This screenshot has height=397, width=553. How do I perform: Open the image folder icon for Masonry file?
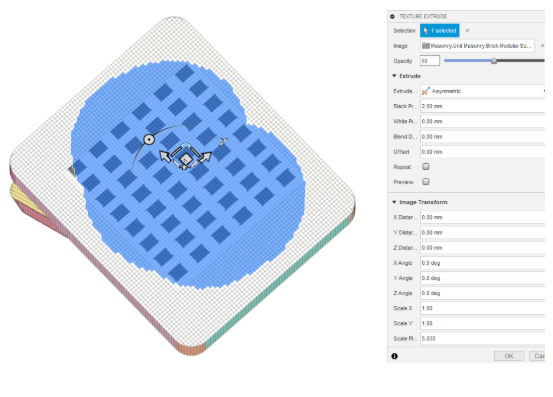pos(426,46)
